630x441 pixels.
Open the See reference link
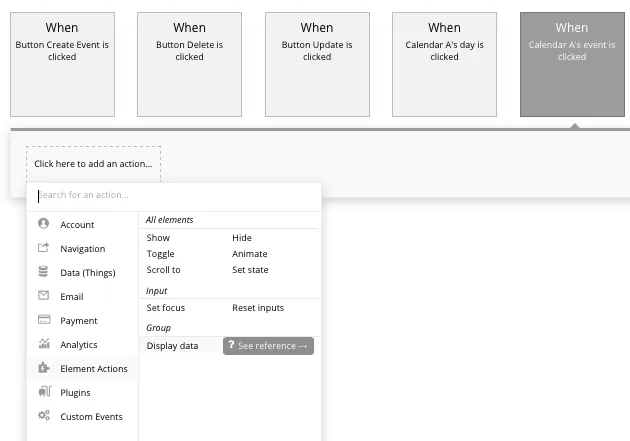coord(268,346)
